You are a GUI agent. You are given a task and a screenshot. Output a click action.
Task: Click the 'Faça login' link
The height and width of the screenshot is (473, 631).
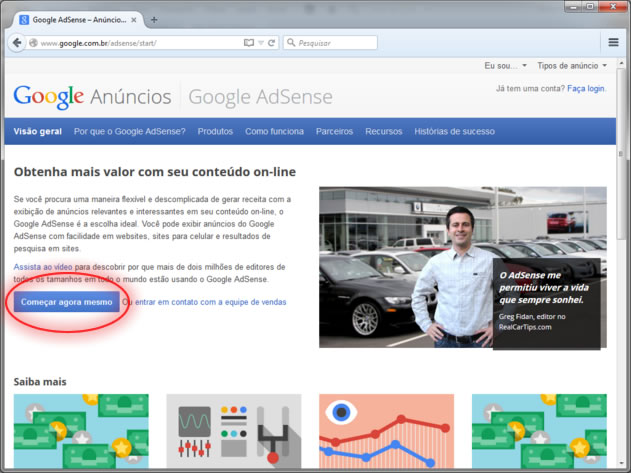point(586,89)
